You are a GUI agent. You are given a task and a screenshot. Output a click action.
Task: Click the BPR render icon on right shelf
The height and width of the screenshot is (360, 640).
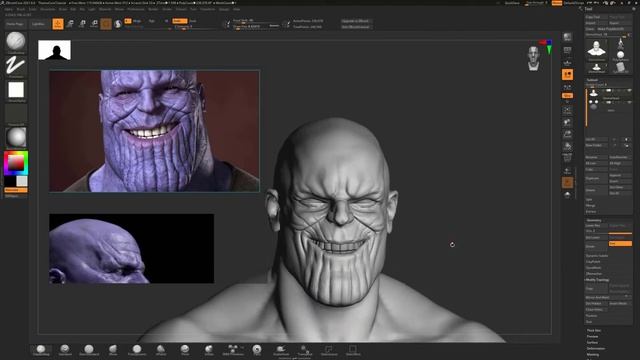tap(567, 38)
